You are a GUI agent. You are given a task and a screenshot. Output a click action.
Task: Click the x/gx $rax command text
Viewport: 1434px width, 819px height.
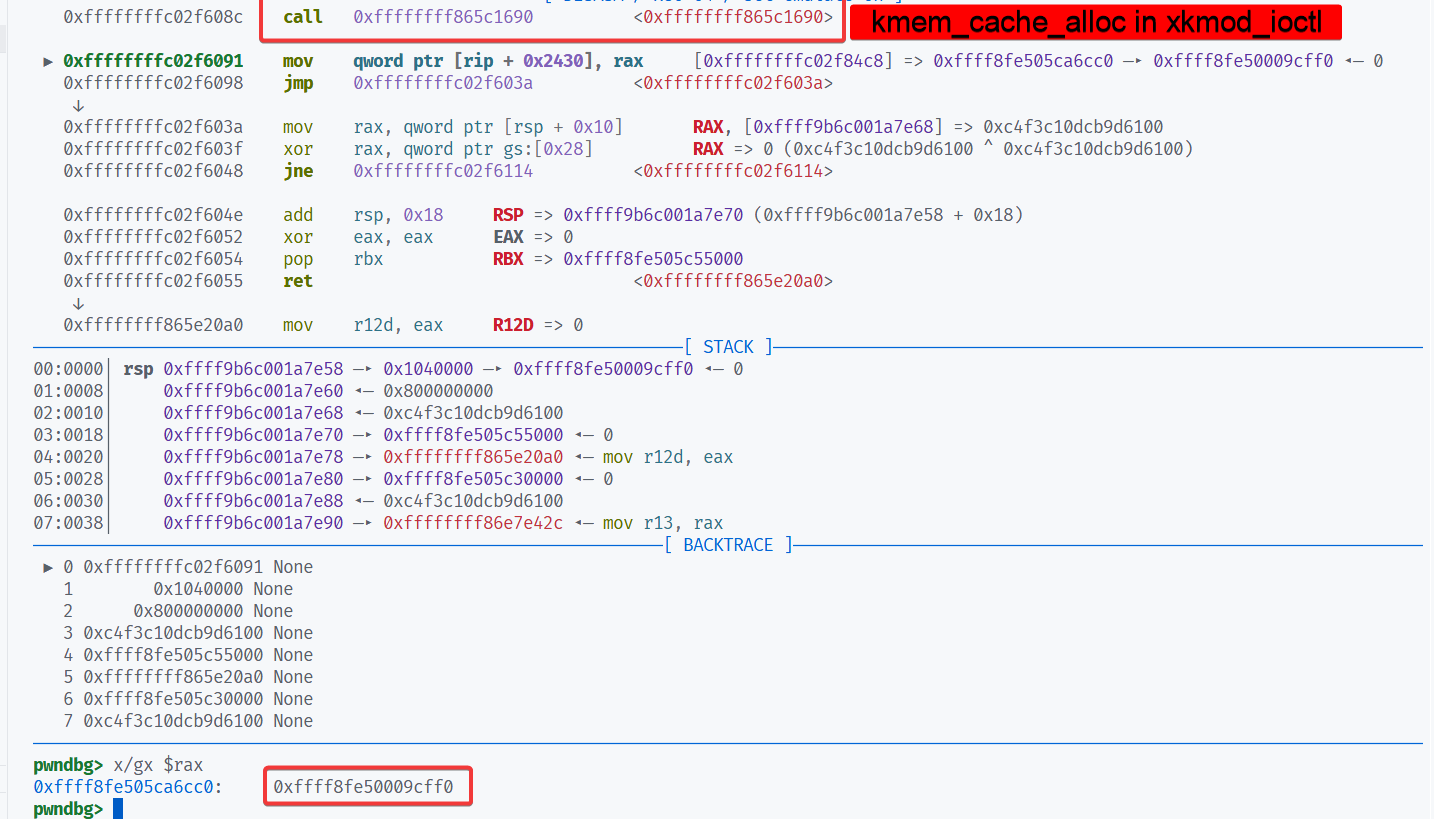click(158, 765)
